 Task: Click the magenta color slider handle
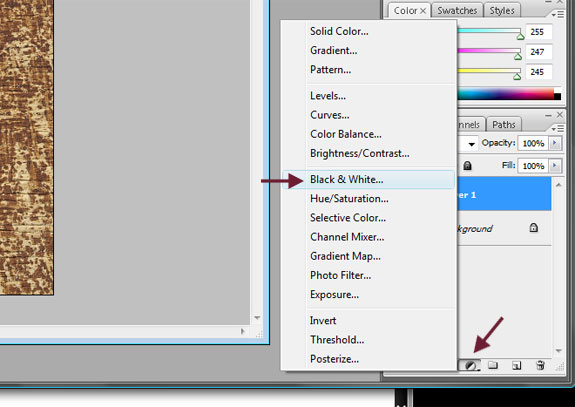(517, 56)
